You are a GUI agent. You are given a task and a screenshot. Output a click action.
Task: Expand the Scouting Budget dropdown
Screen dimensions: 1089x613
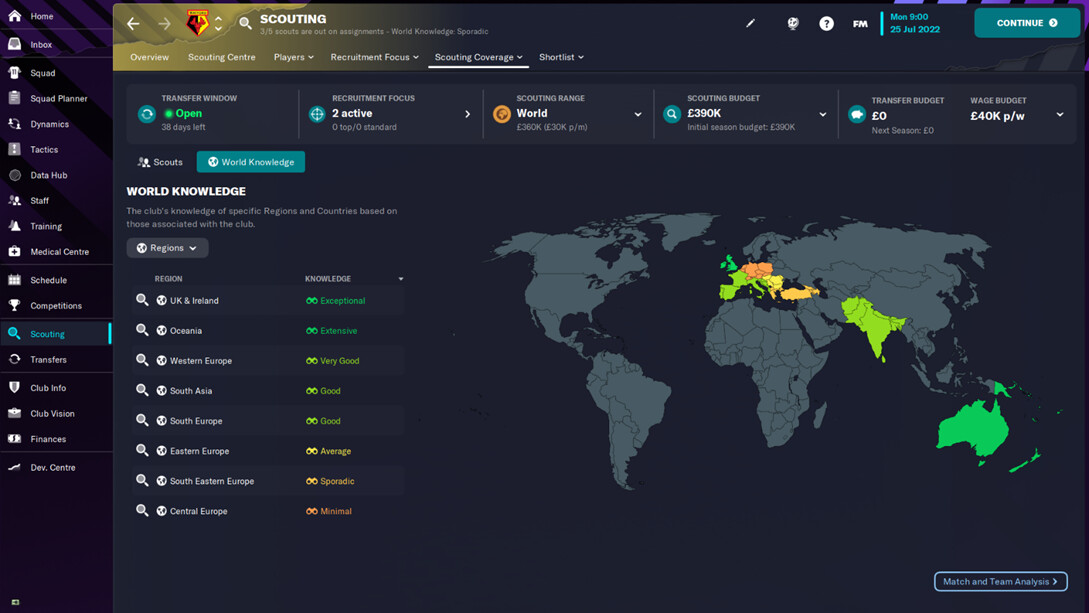(x=822, y=115)
